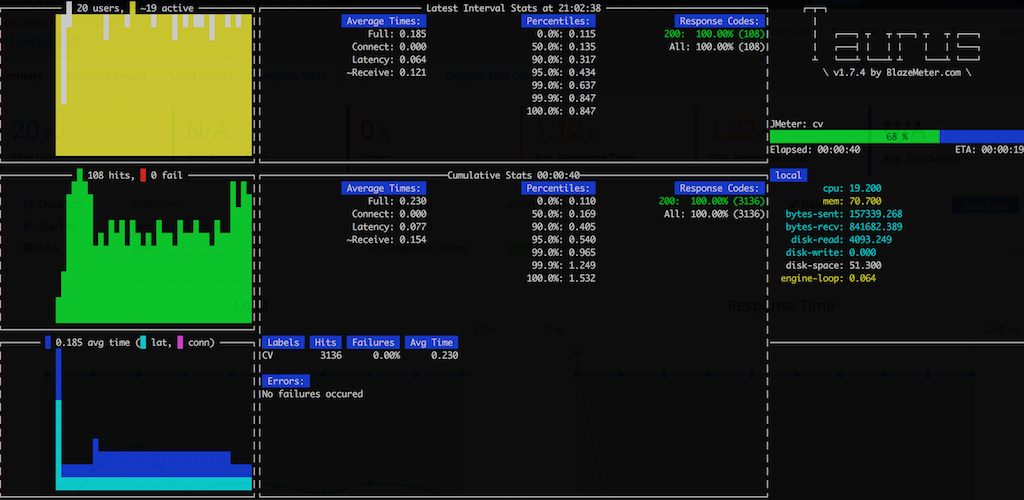Select 'Average Times:' header in Cumulative panel
This screenshot has height=500, width=1024.
pos(384,188)
